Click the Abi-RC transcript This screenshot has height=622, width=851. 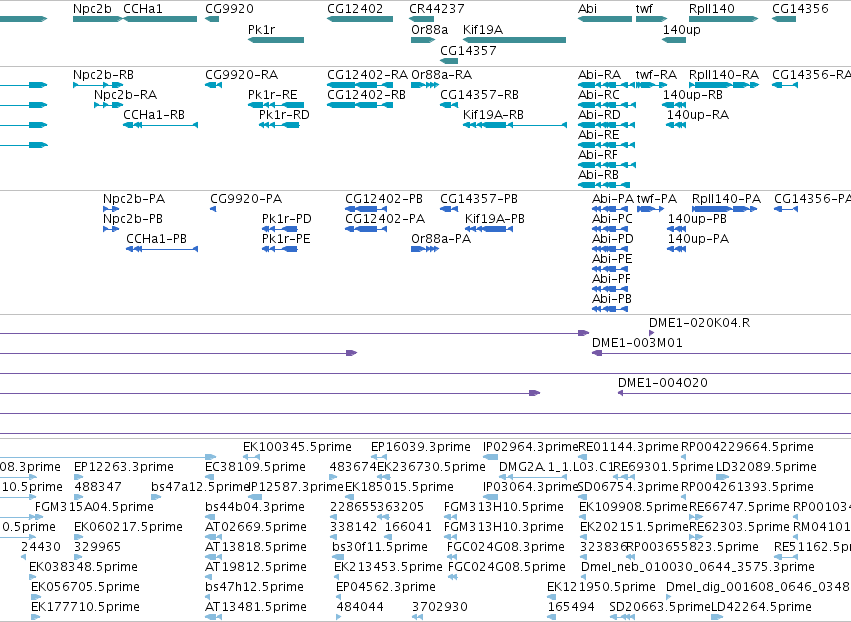[x=607, y=105]
